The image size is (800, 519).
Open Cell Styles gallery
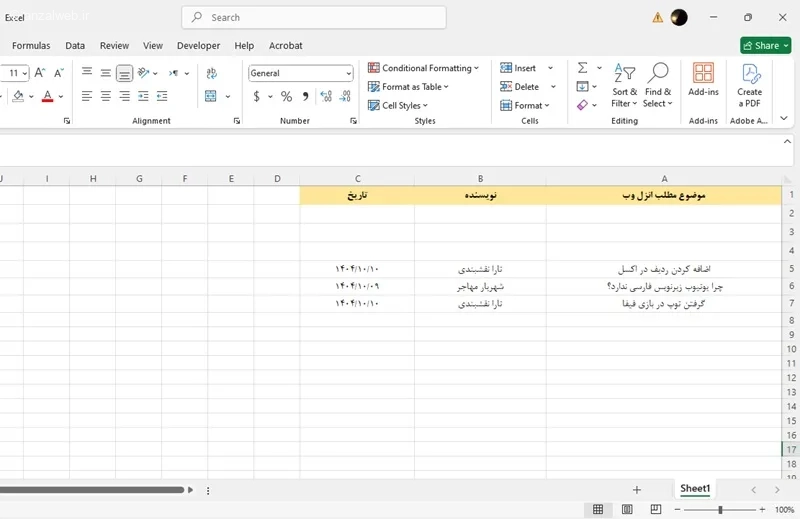point(398,106)
